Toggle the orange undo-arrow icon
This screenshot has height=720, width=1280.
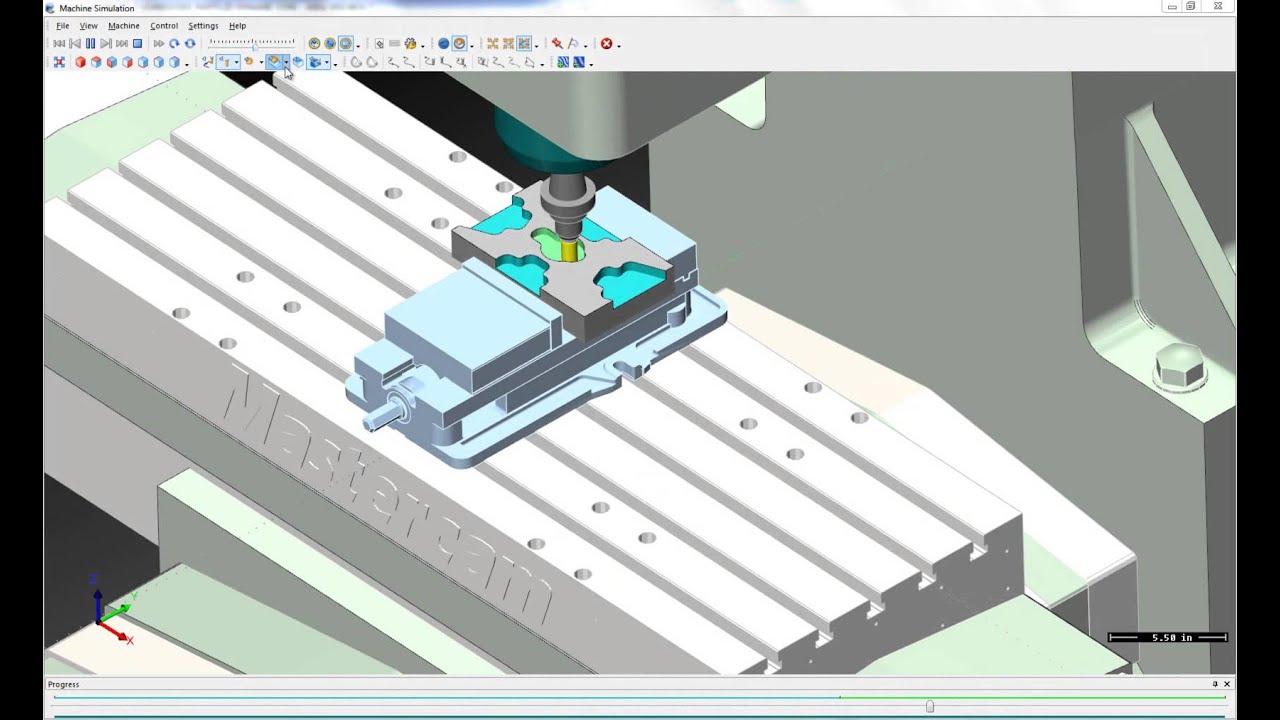248,62
